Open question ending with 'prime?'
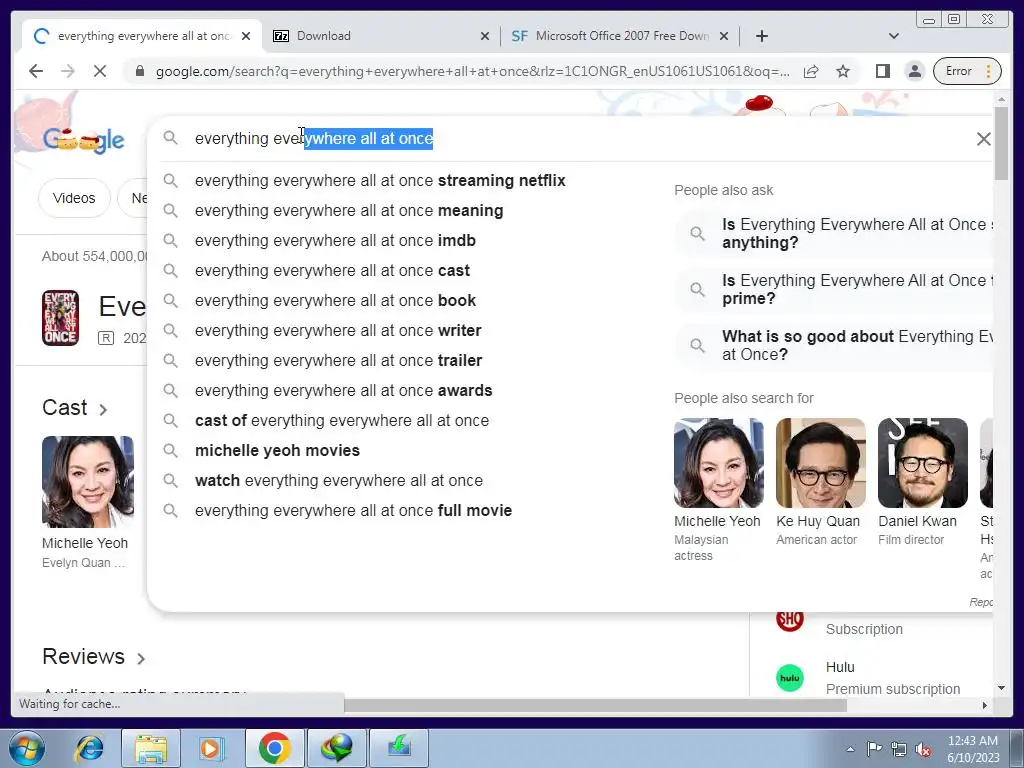The height and width of the screenshot is (768, 1024). coord(835,289)
